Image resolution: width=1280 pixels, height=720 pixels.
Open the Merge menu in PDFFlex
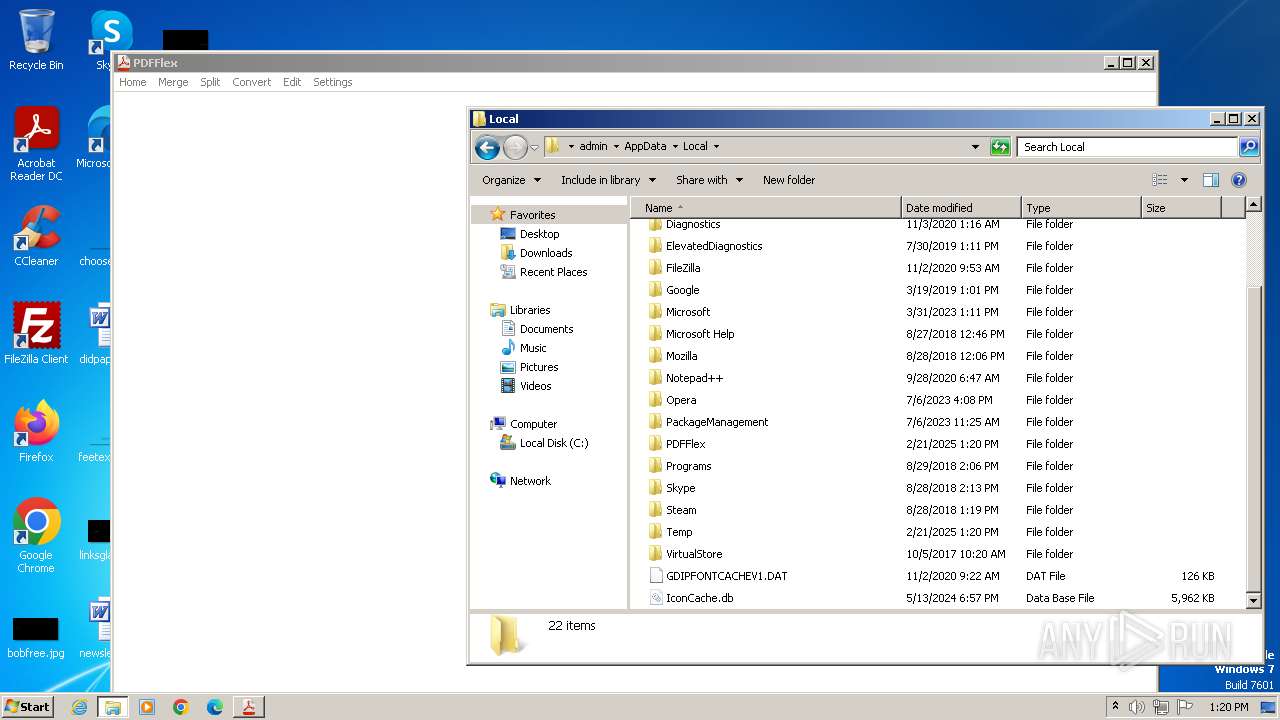(173, 82)
